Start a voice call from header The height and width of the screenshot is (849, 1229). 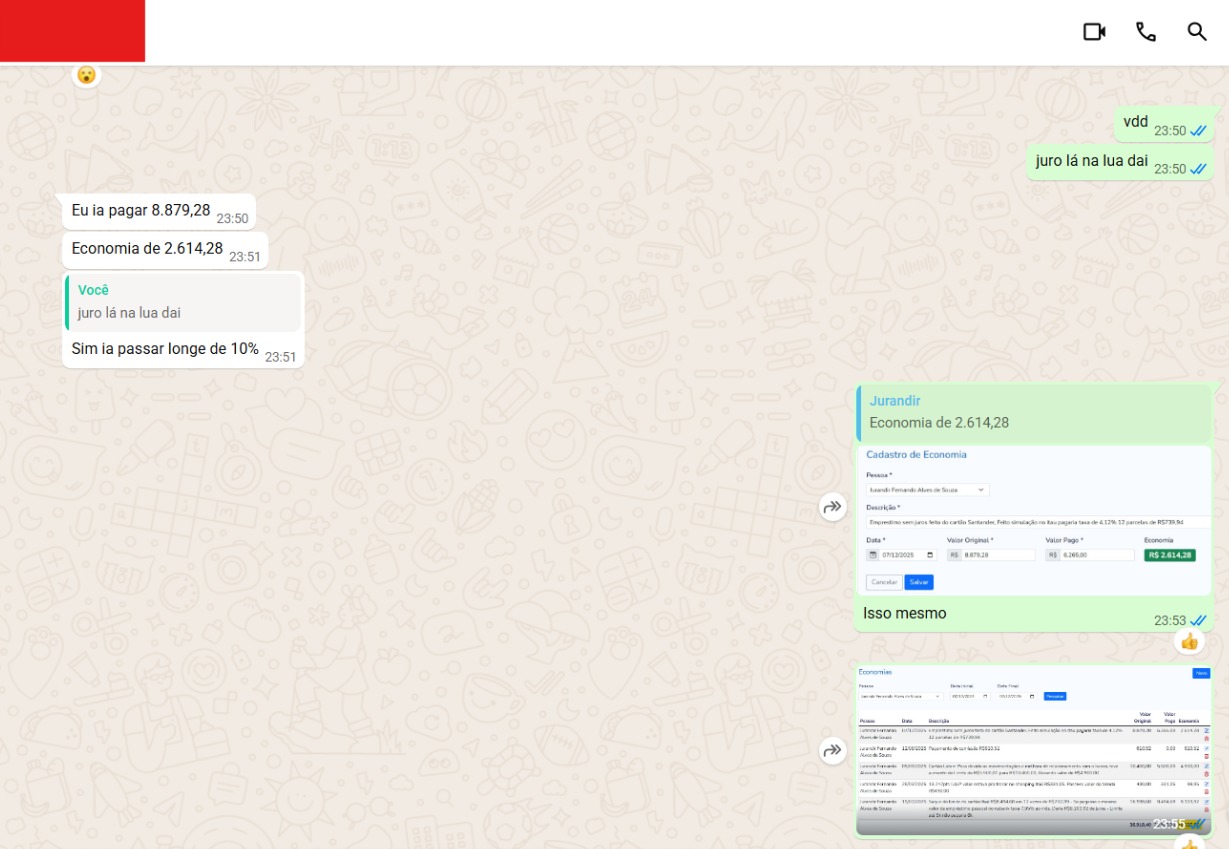1146,32
